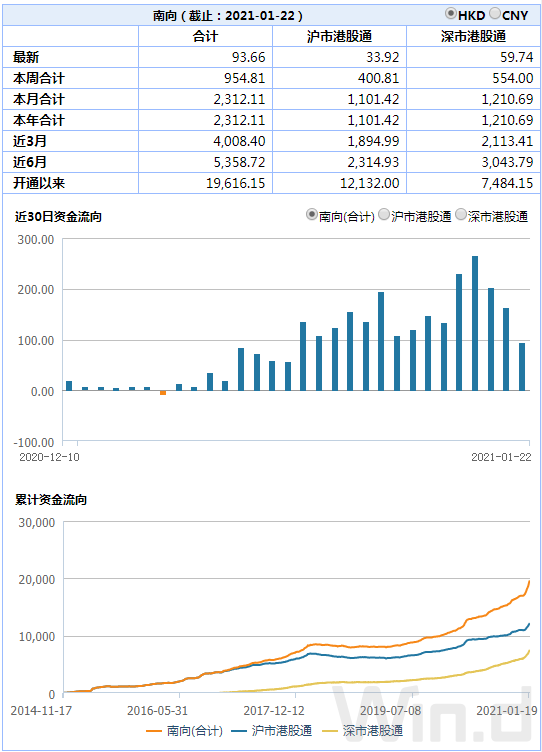Select the HKD currency radio button
Image resolution: width=542 pixels, height=752 pixels.
pos(450,14)
